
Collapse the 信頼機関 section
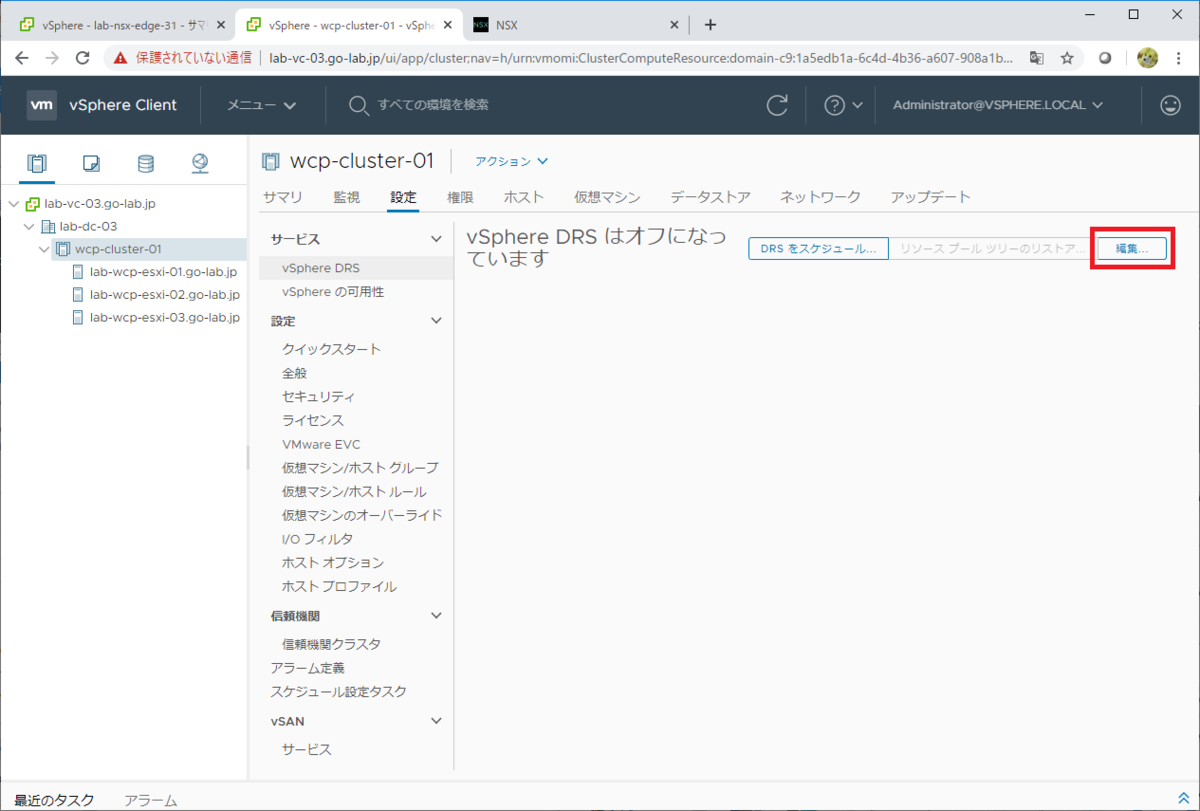coord(436,616)
